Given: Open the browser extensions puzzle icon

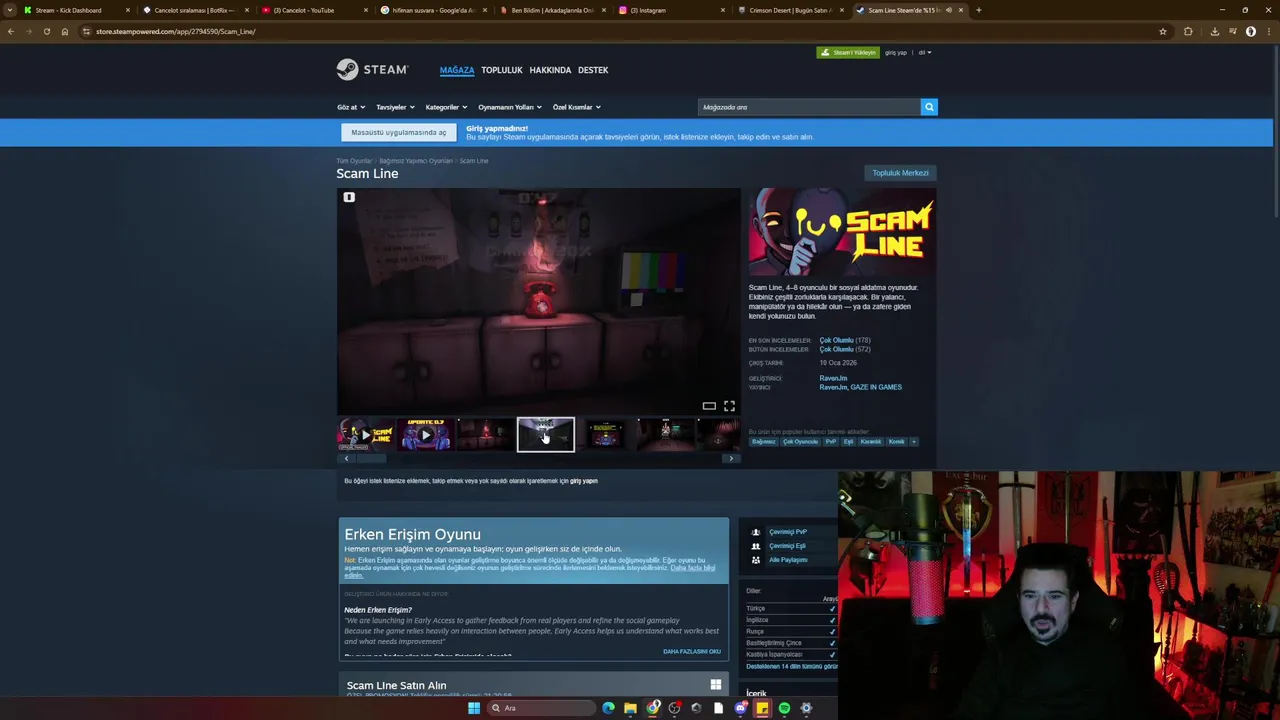Looking at the screenshot, I should [x=1188, y=31].
